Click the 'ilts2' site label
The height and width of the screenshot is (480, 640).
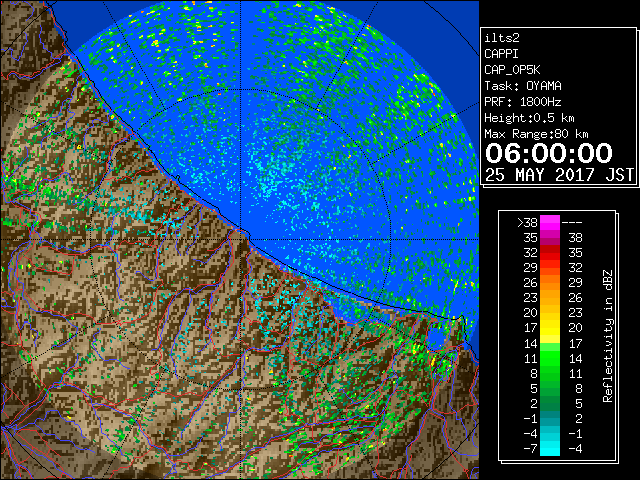(502, 38)
